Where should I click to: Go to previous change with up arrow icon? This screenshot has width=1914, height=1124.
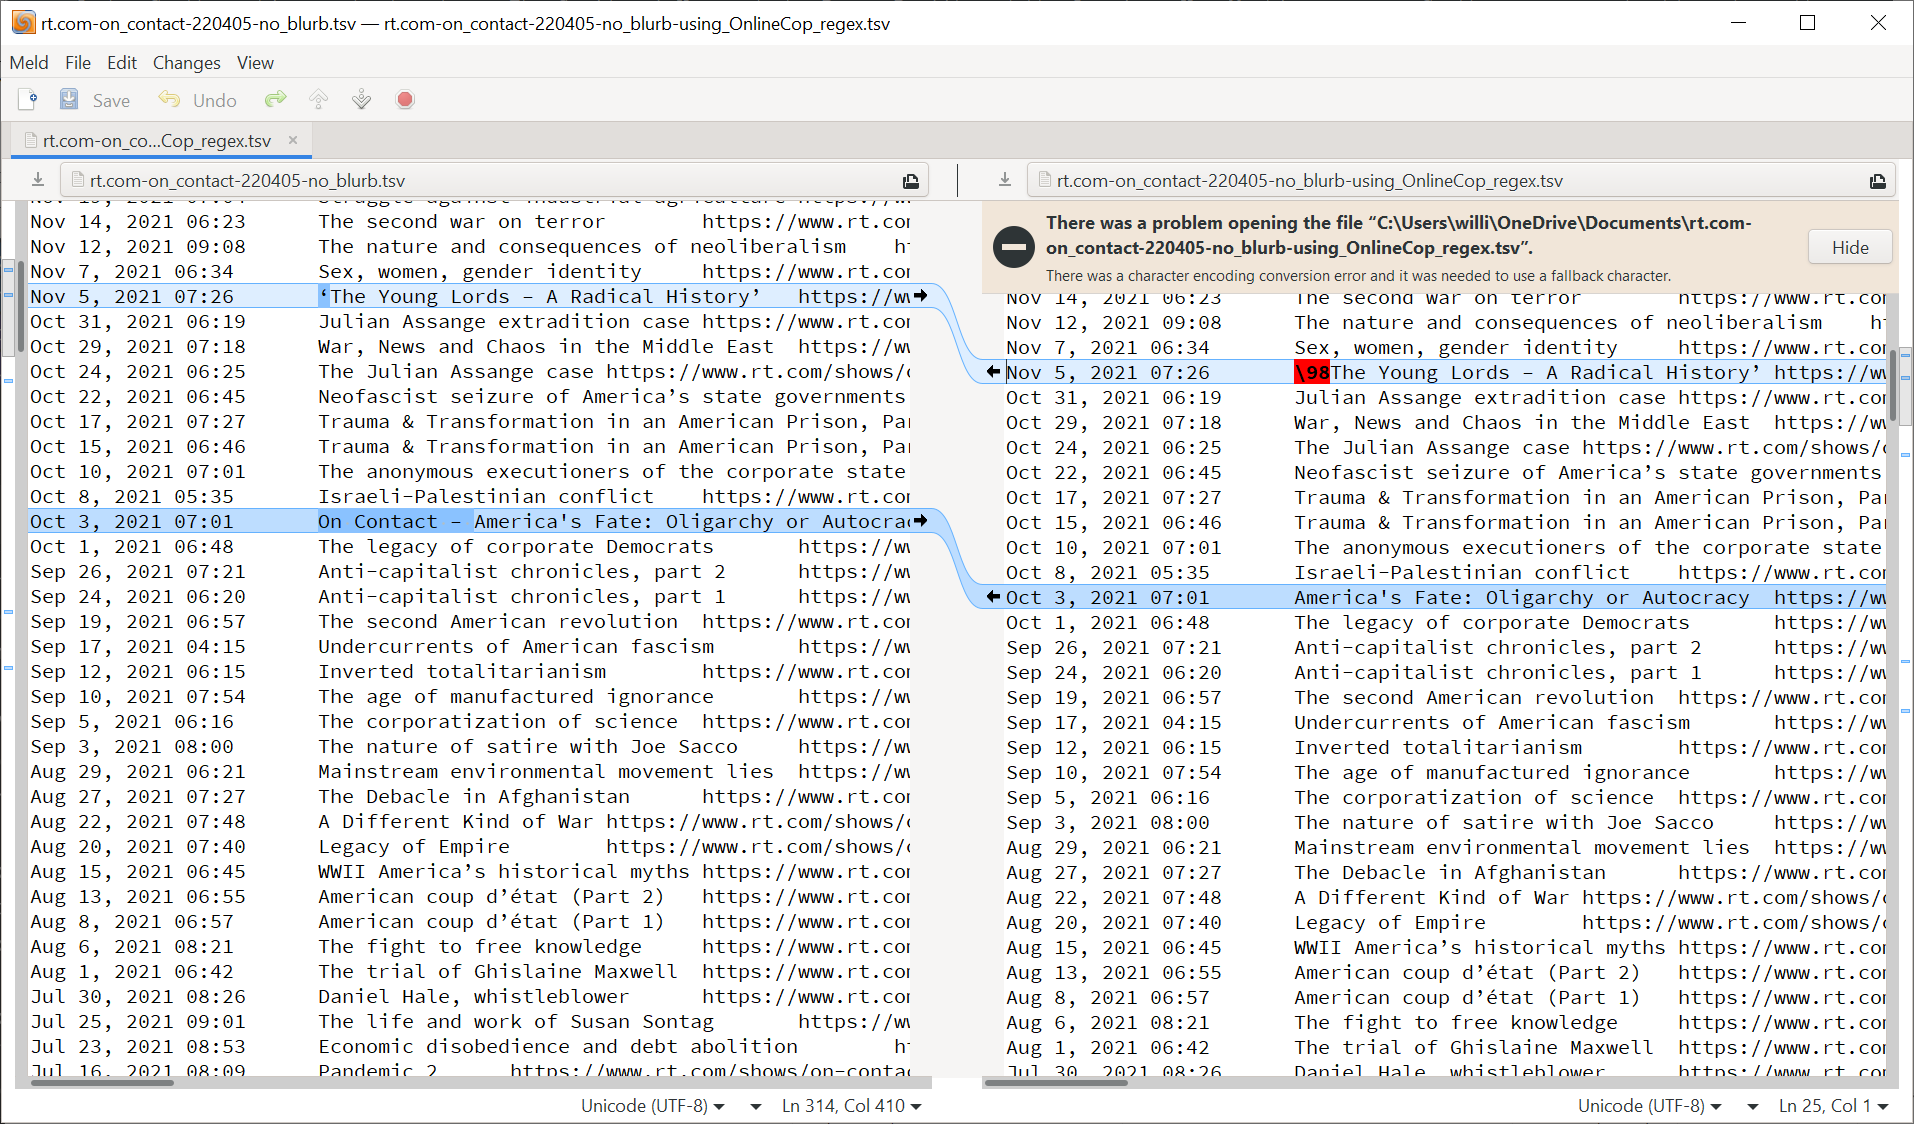point(318,100)
